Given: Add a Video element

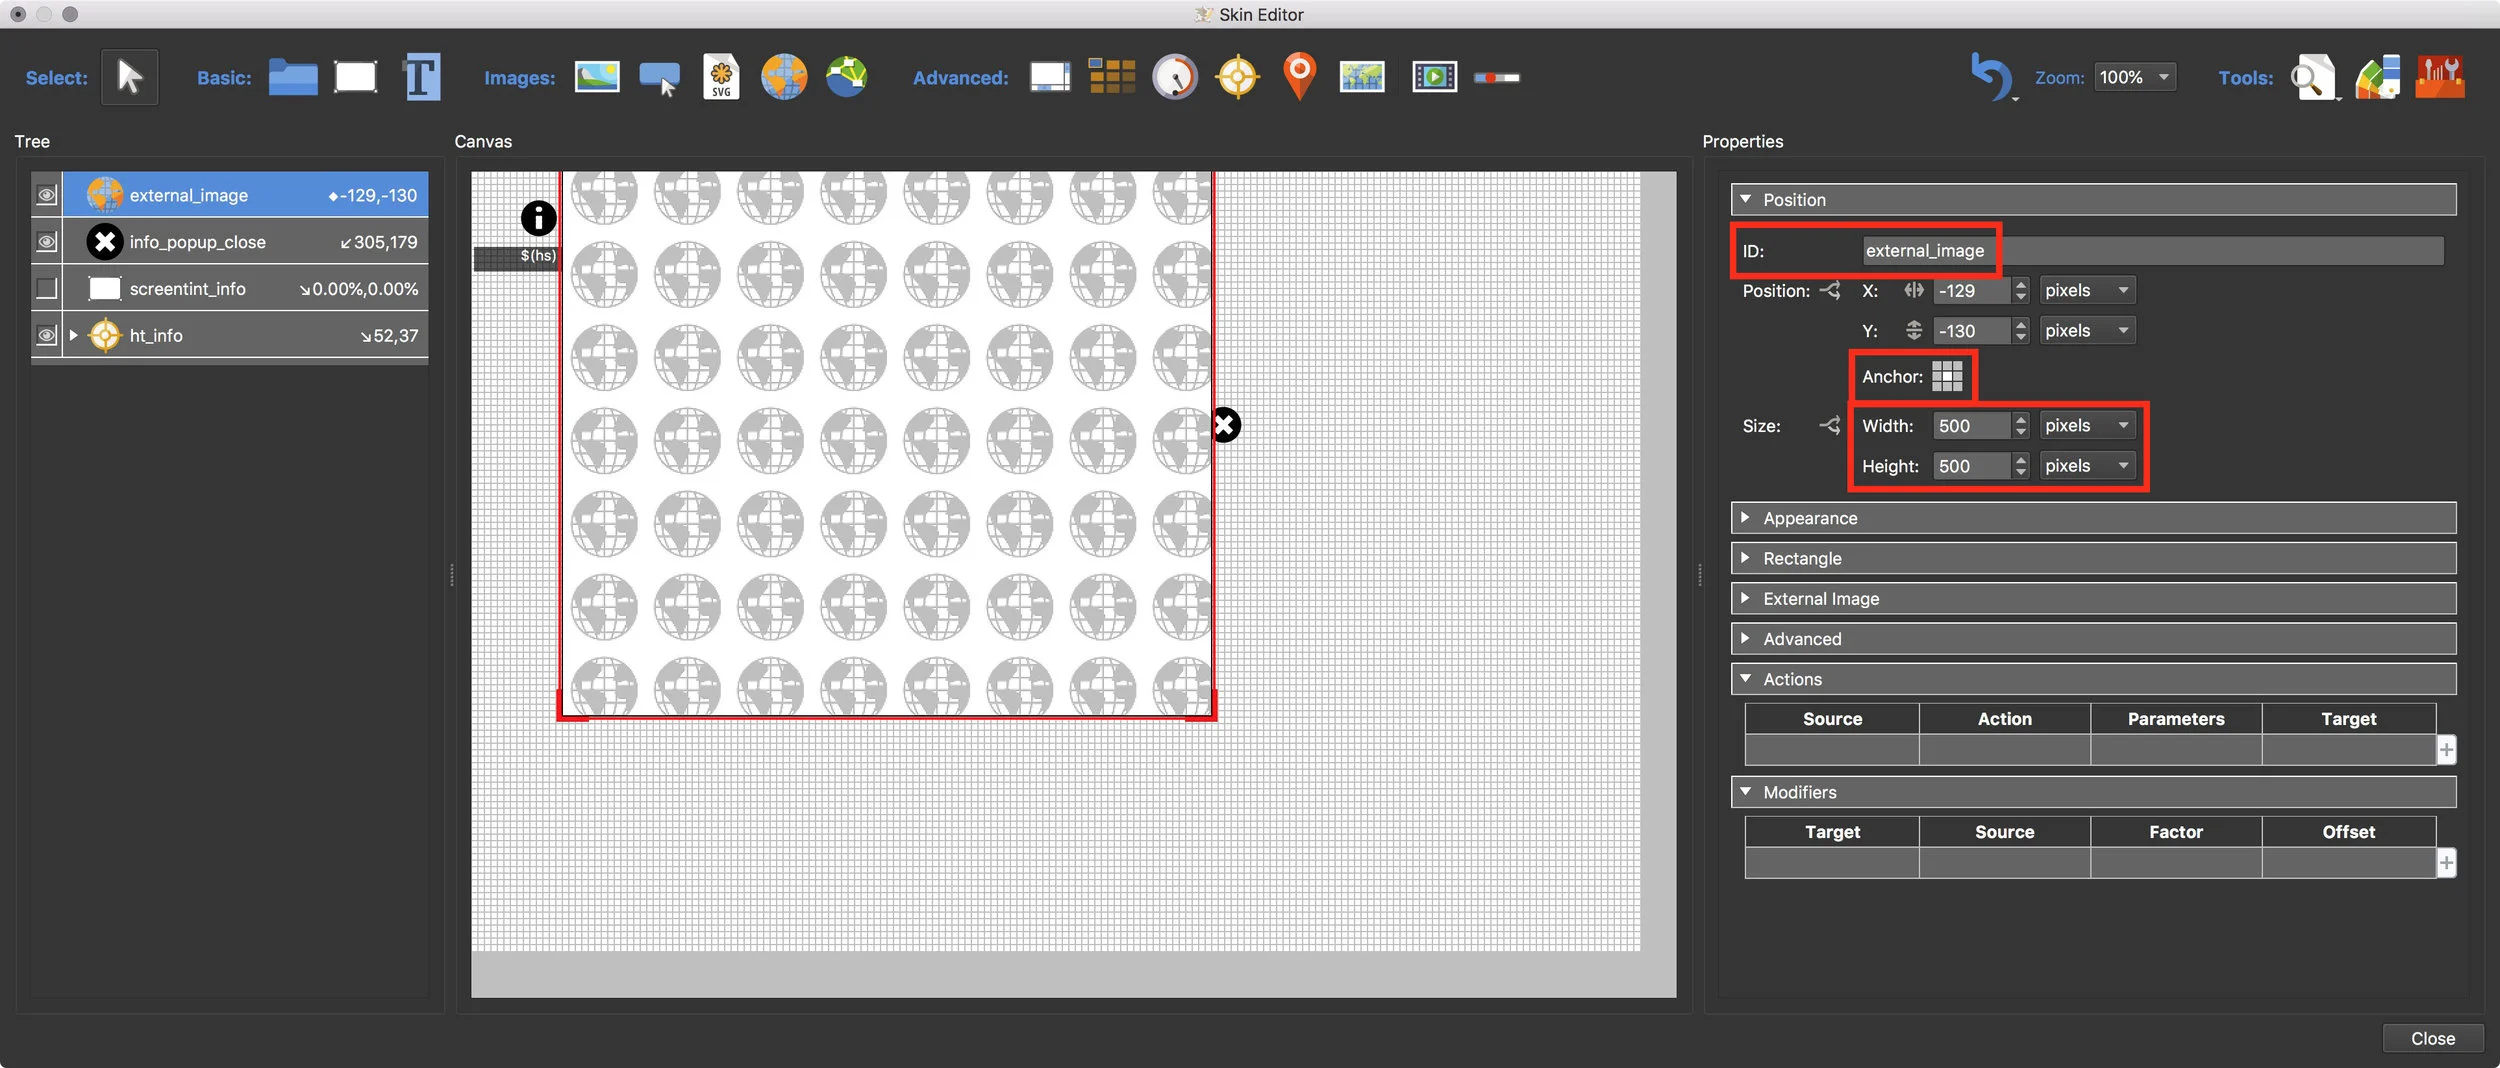Looking at the screenshot, I should (1435, 77).
